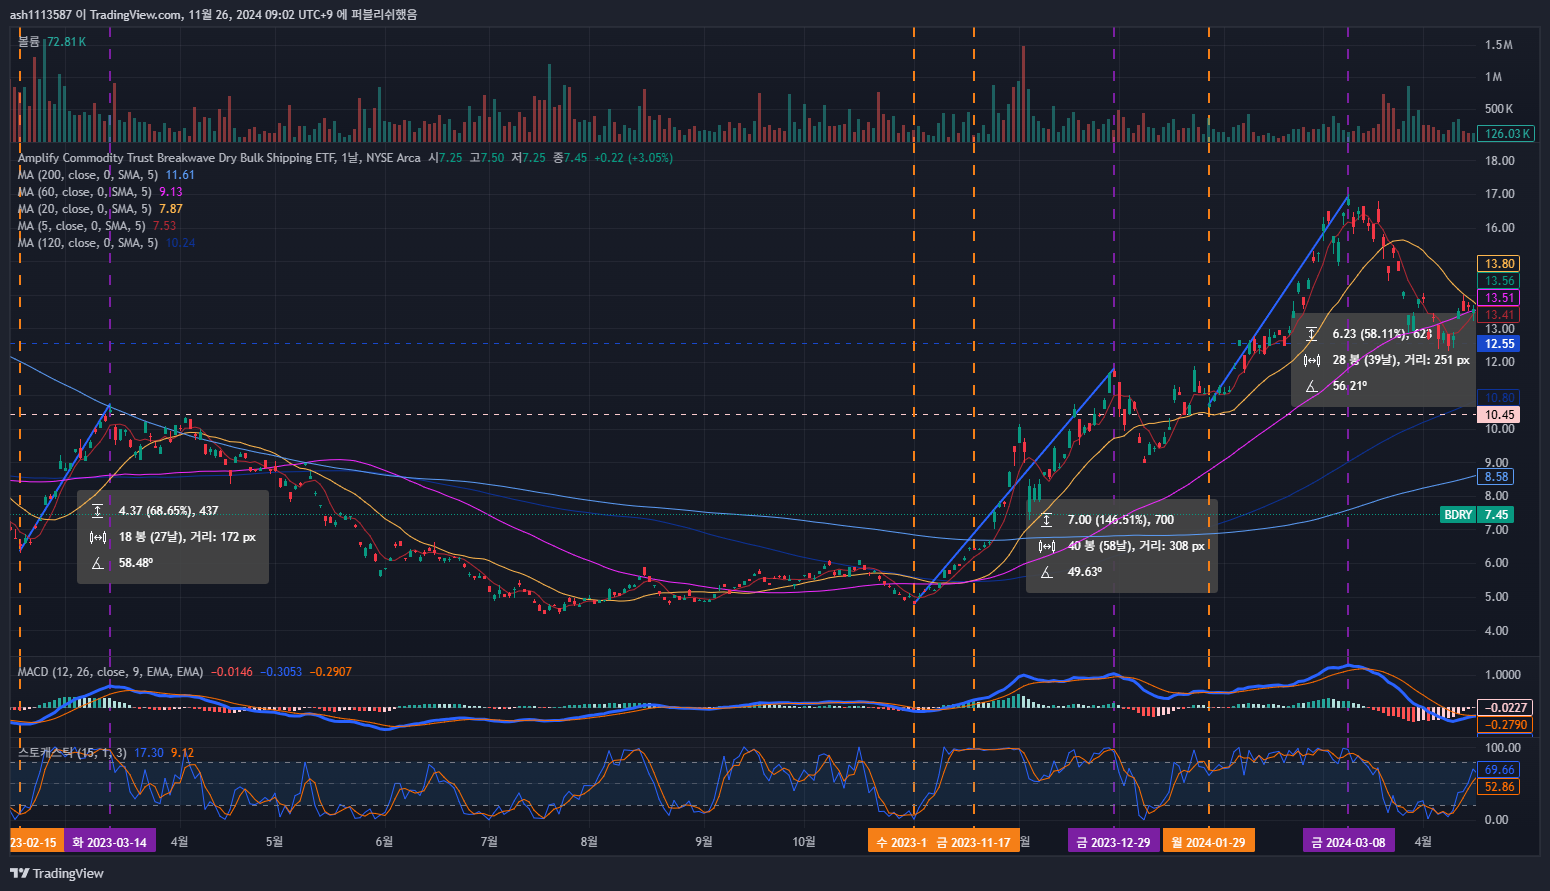1550x891 pixels.
Task: Click price range icon beside 4.37 (68.65%)
Action: (98, 511)
